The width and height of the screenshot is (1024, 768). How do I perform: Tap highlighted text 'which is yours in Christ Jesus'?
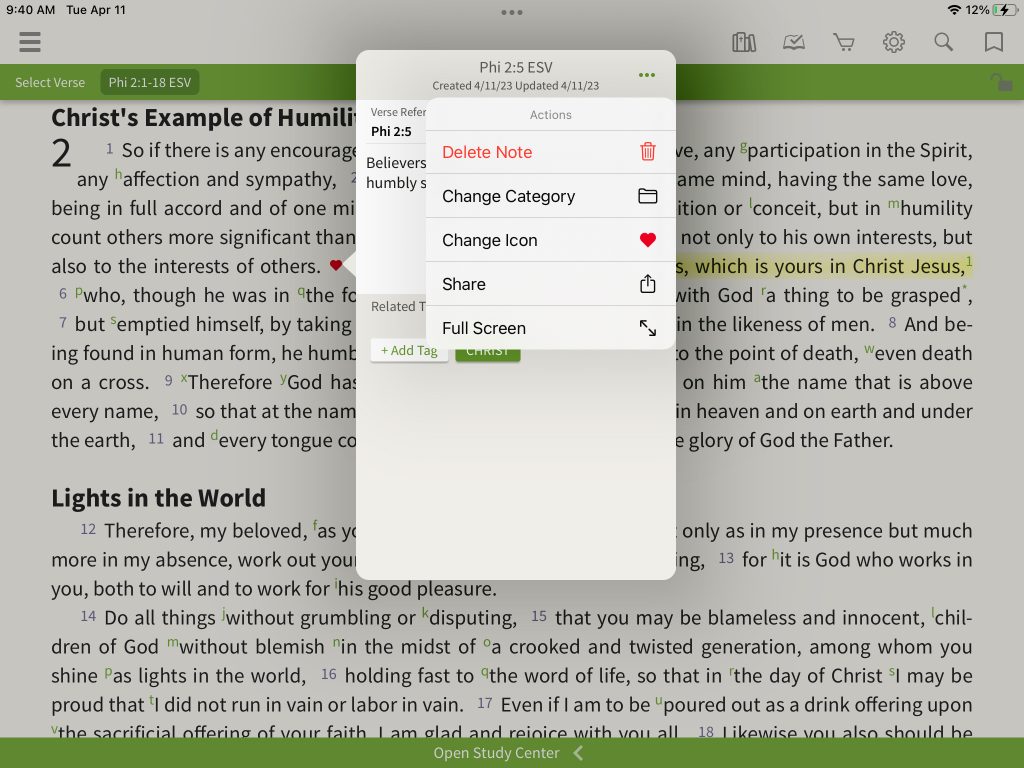[x=829, y=266]
